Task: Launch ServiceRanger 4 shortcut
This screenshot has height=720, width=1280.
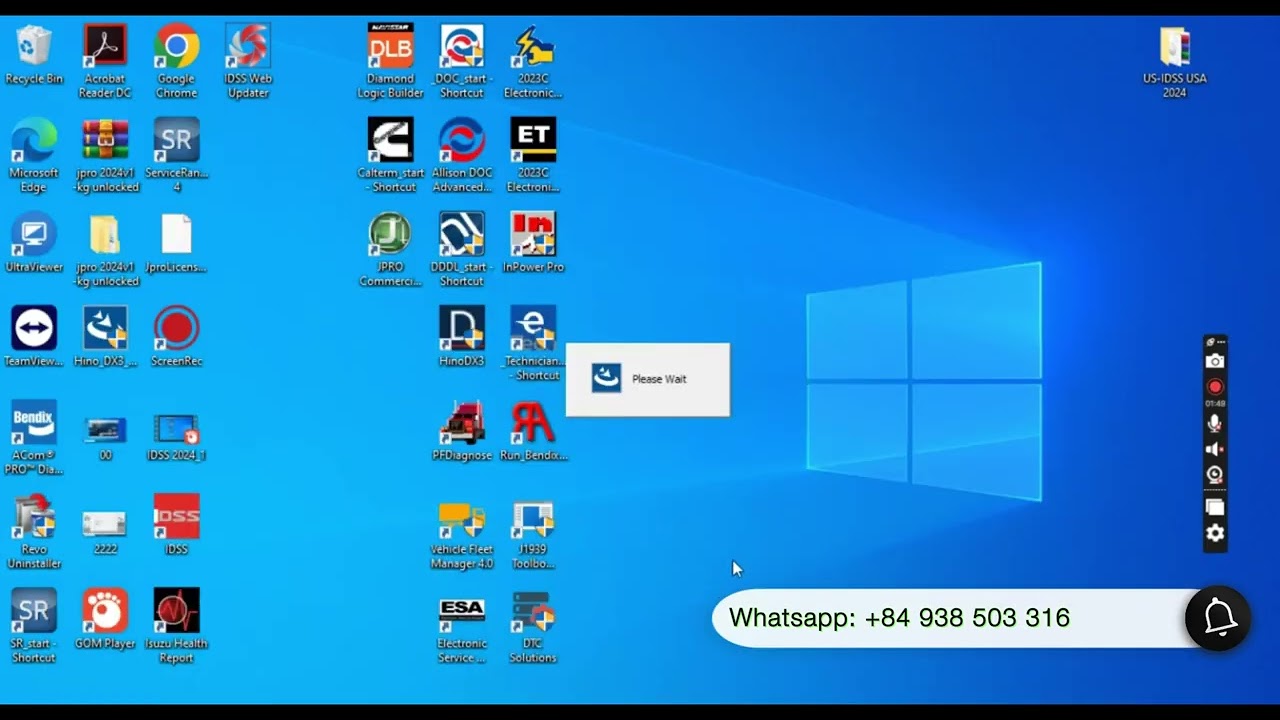Action: [x=176, y=156]
